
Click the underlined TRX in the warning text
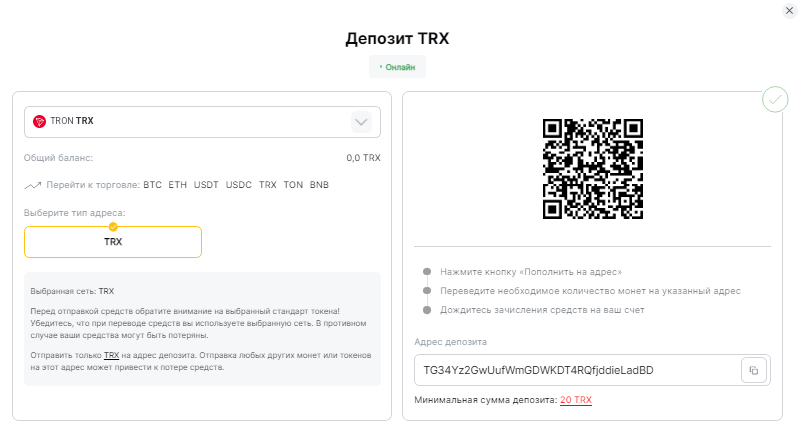111,356
